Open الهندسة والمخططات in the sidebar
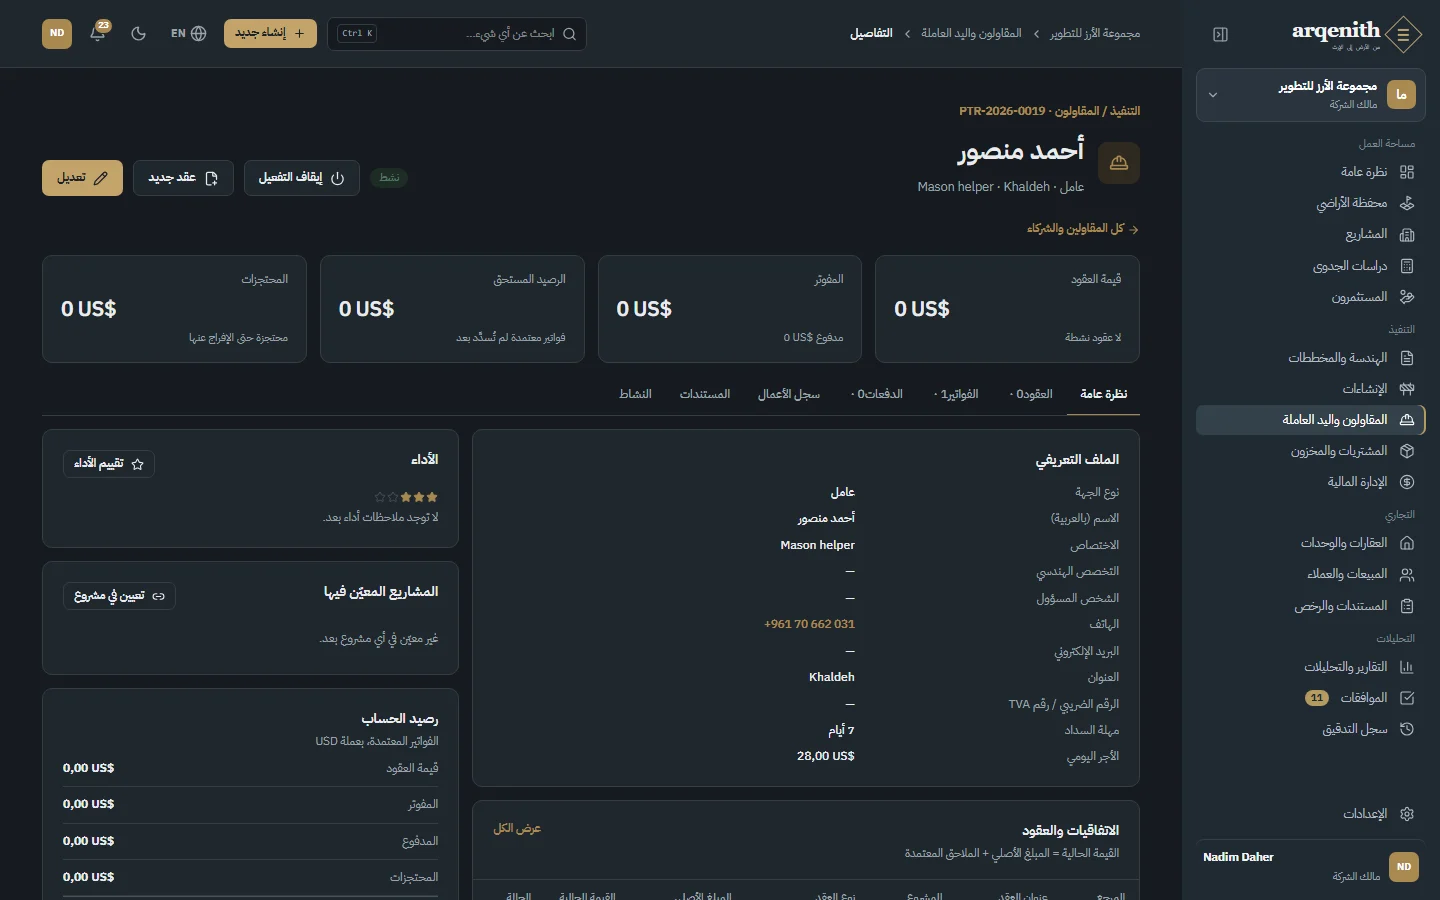Screen dimensions: 1440x900 pyautogui.click(x=1310, y=358)
